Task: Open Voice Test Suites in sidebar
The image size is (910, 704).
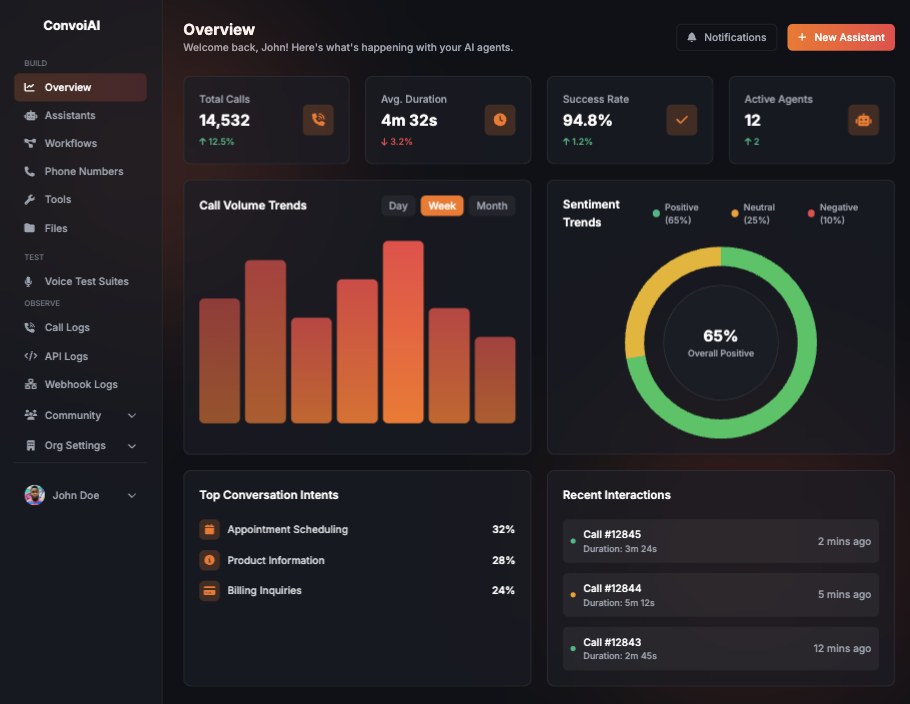Action: 86,282
